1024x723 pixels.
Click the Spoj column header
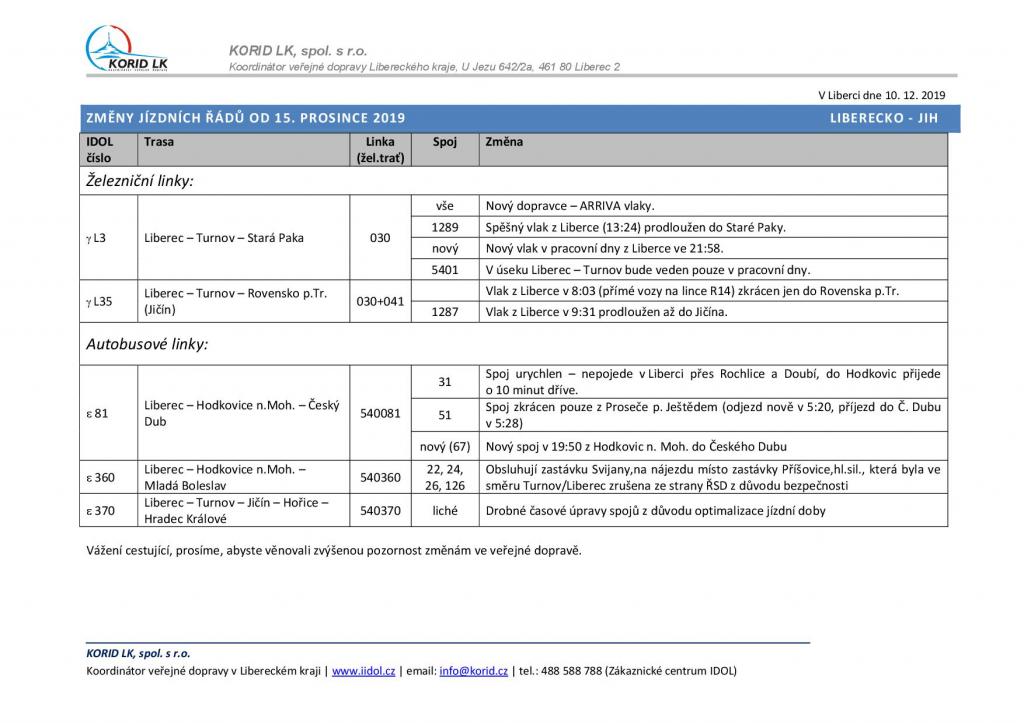(444, 142)
